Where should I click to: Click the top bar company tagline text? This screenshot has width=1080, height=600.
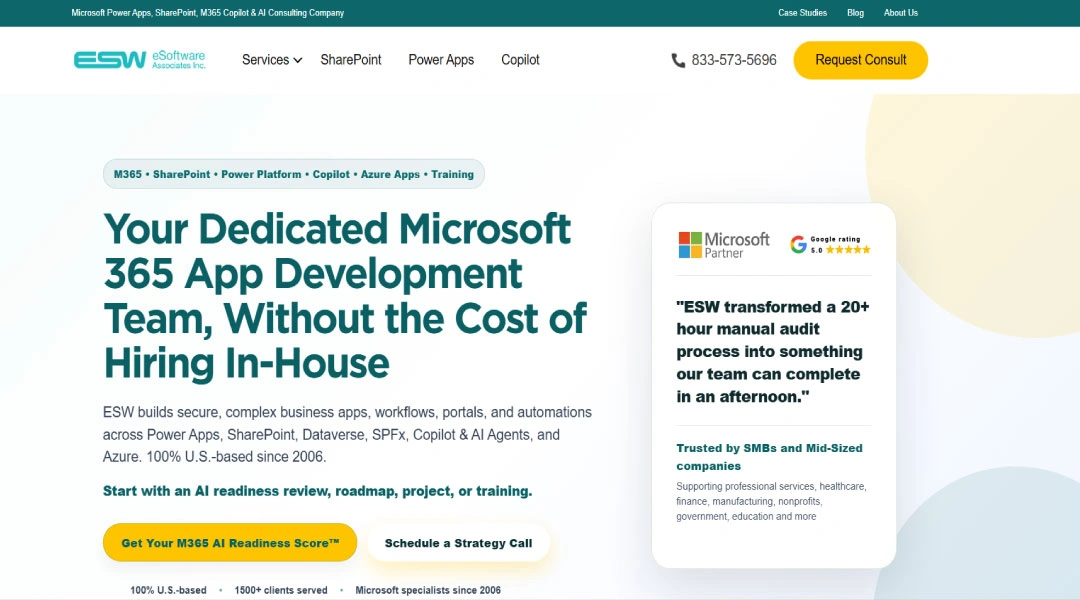[x=207, y=13]
